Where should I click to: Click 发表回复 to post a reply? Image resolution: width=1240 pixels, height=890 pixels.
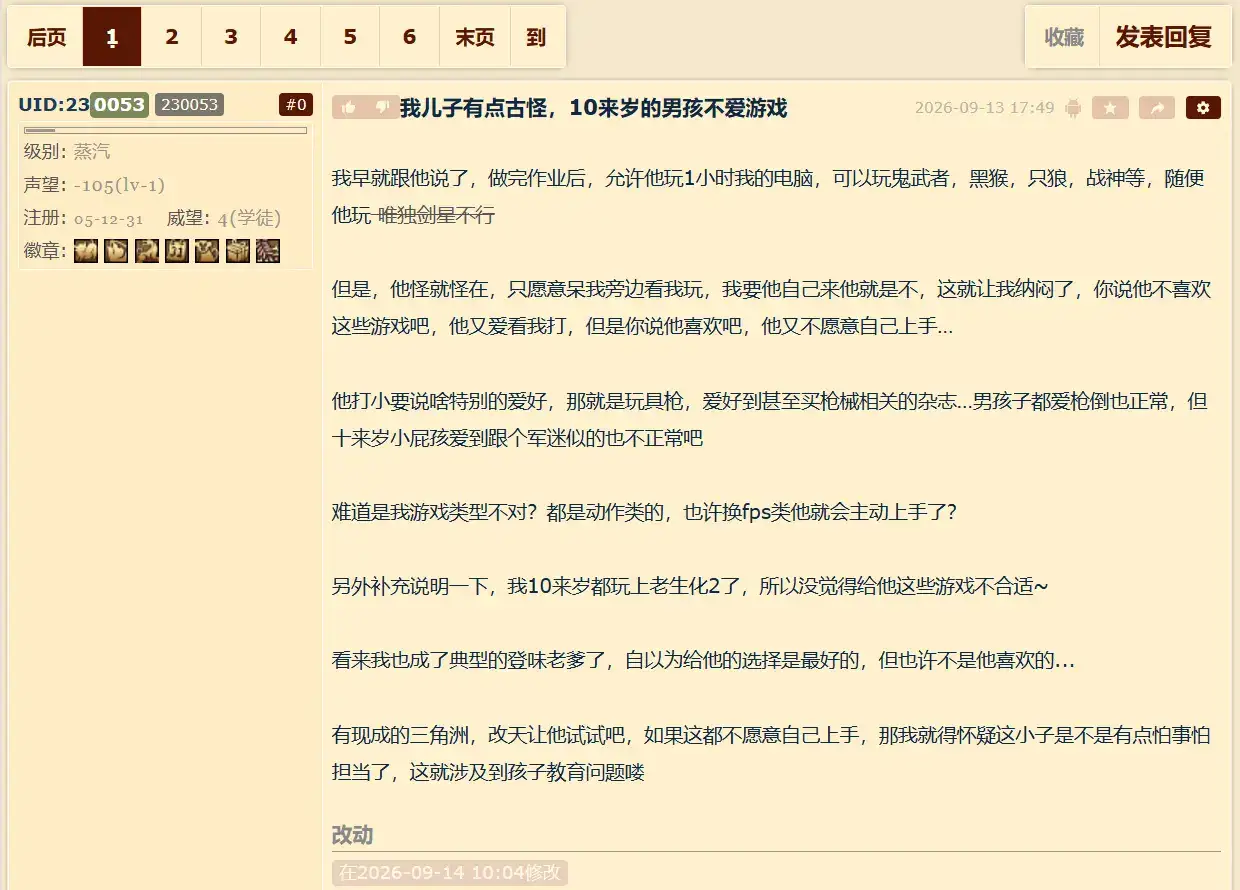[1164, 37]
